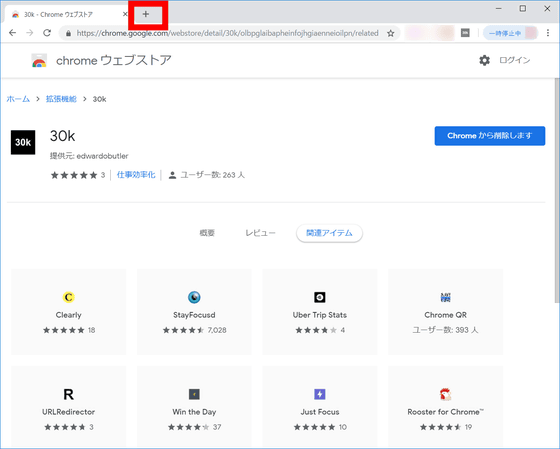Click the padlock site info icon

tap(68, 33)
